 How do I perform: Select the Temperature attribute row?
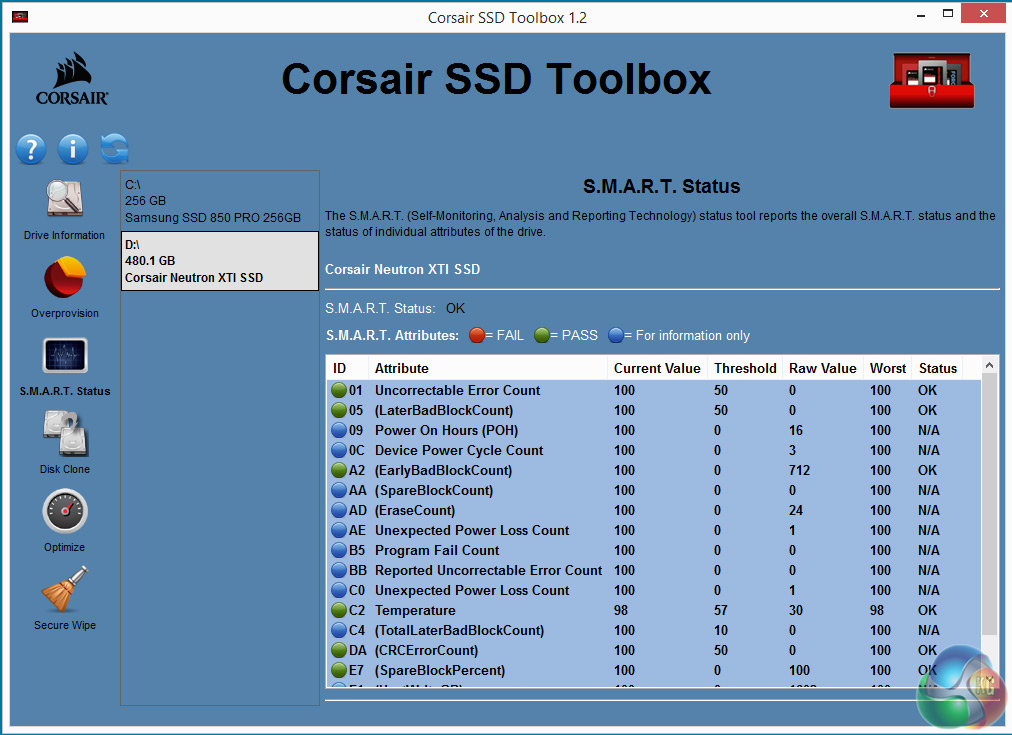coord(415,610)
